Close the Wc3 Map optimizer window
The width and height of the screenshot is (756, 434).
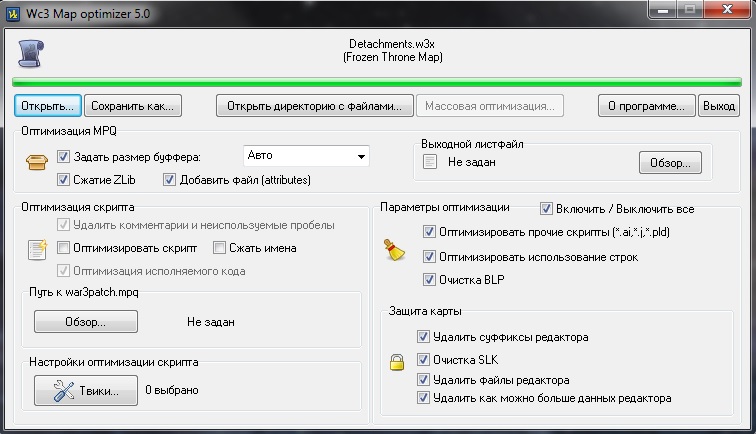(728, 10)
